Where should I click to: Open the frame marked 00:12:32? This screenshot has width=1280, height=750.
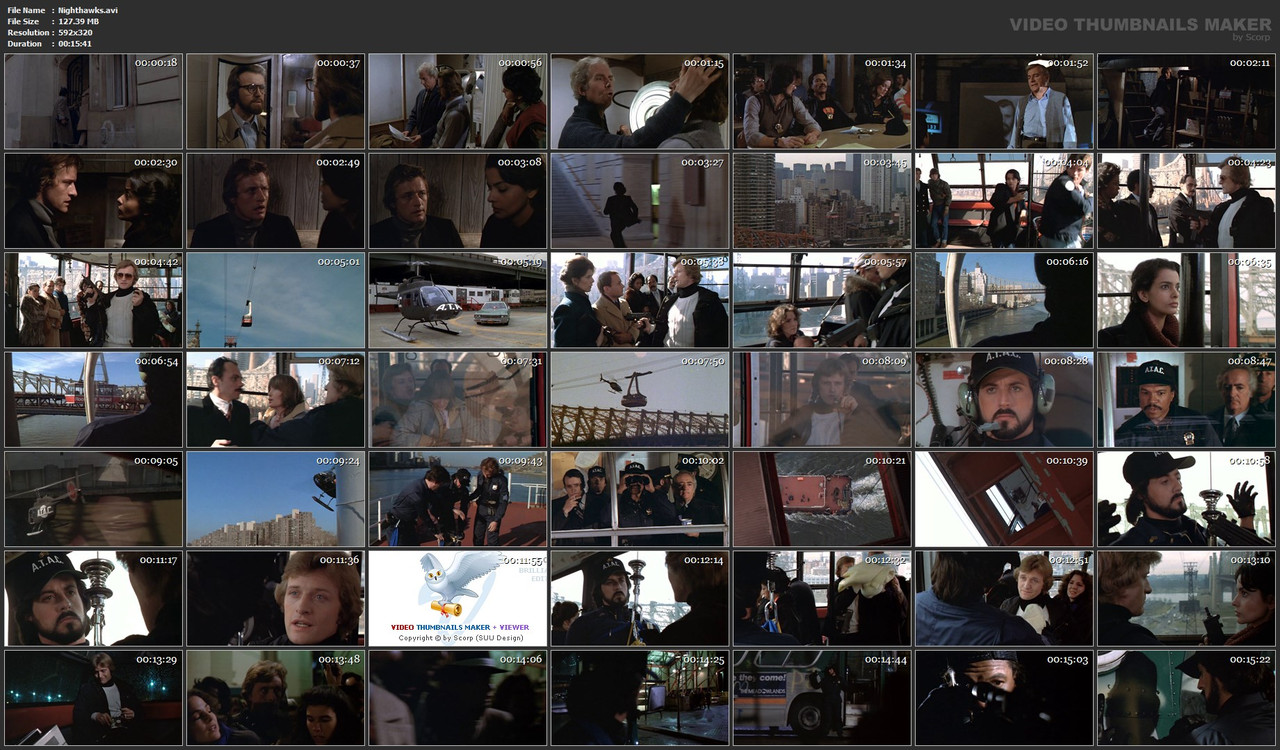[x=822, y=598]
